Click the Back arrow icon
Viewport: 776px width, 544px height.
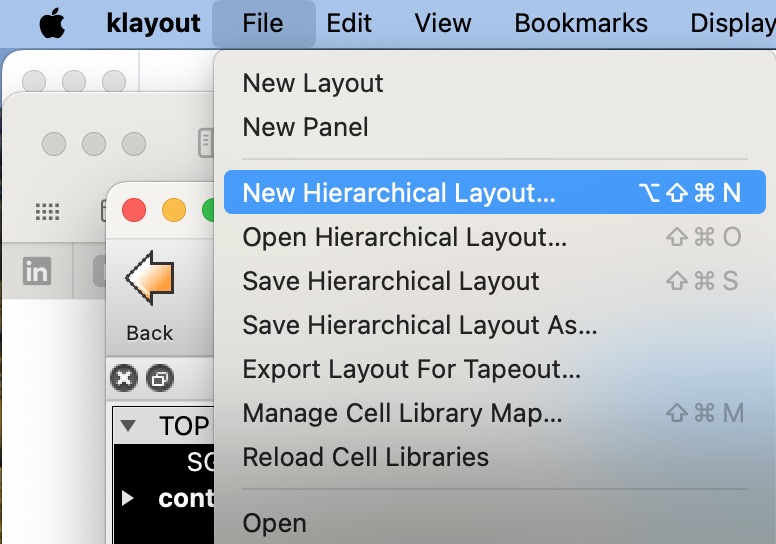tap(149, 280)
